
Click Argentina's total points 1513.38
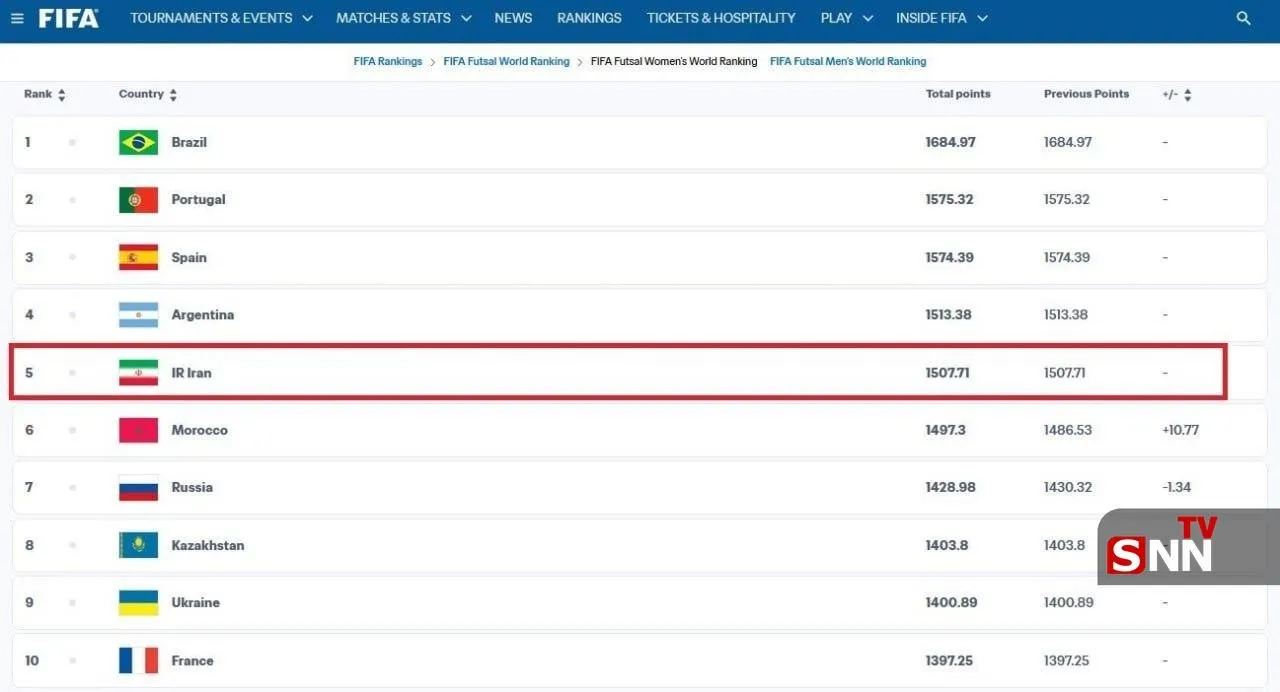pos(949,315)
